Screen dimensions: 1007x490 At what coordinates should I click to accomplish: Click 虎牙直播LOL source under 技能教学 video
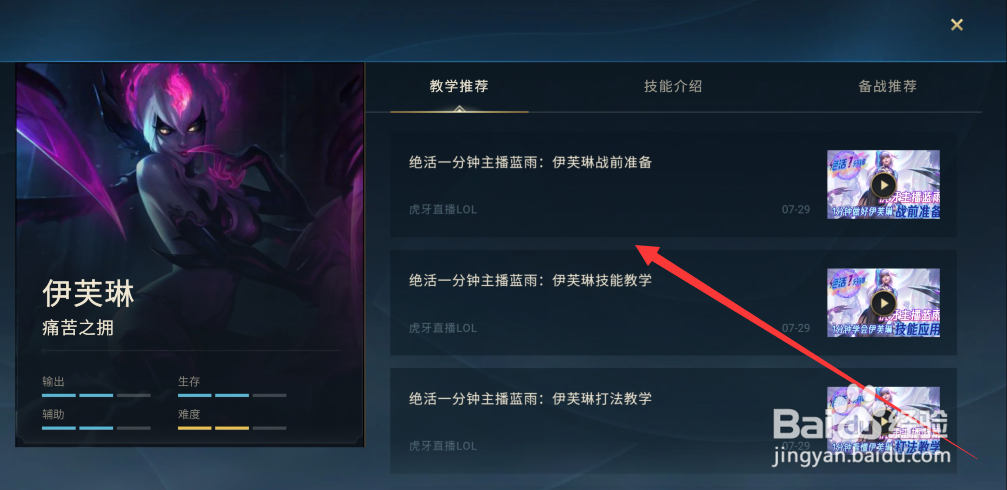[x=443, y=328]
